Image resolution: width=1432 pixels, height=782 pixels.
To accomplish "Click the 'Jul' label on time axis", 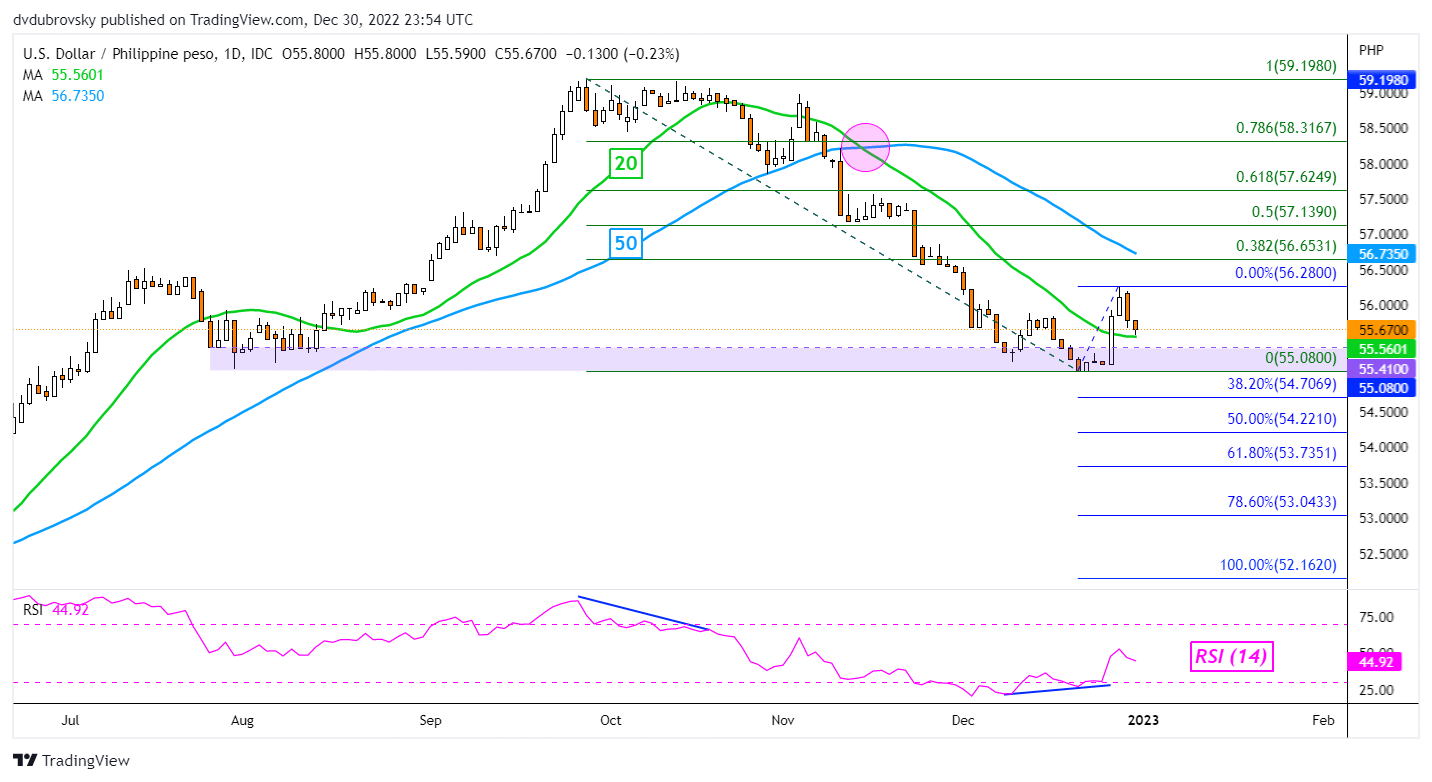I will point(71,720).
